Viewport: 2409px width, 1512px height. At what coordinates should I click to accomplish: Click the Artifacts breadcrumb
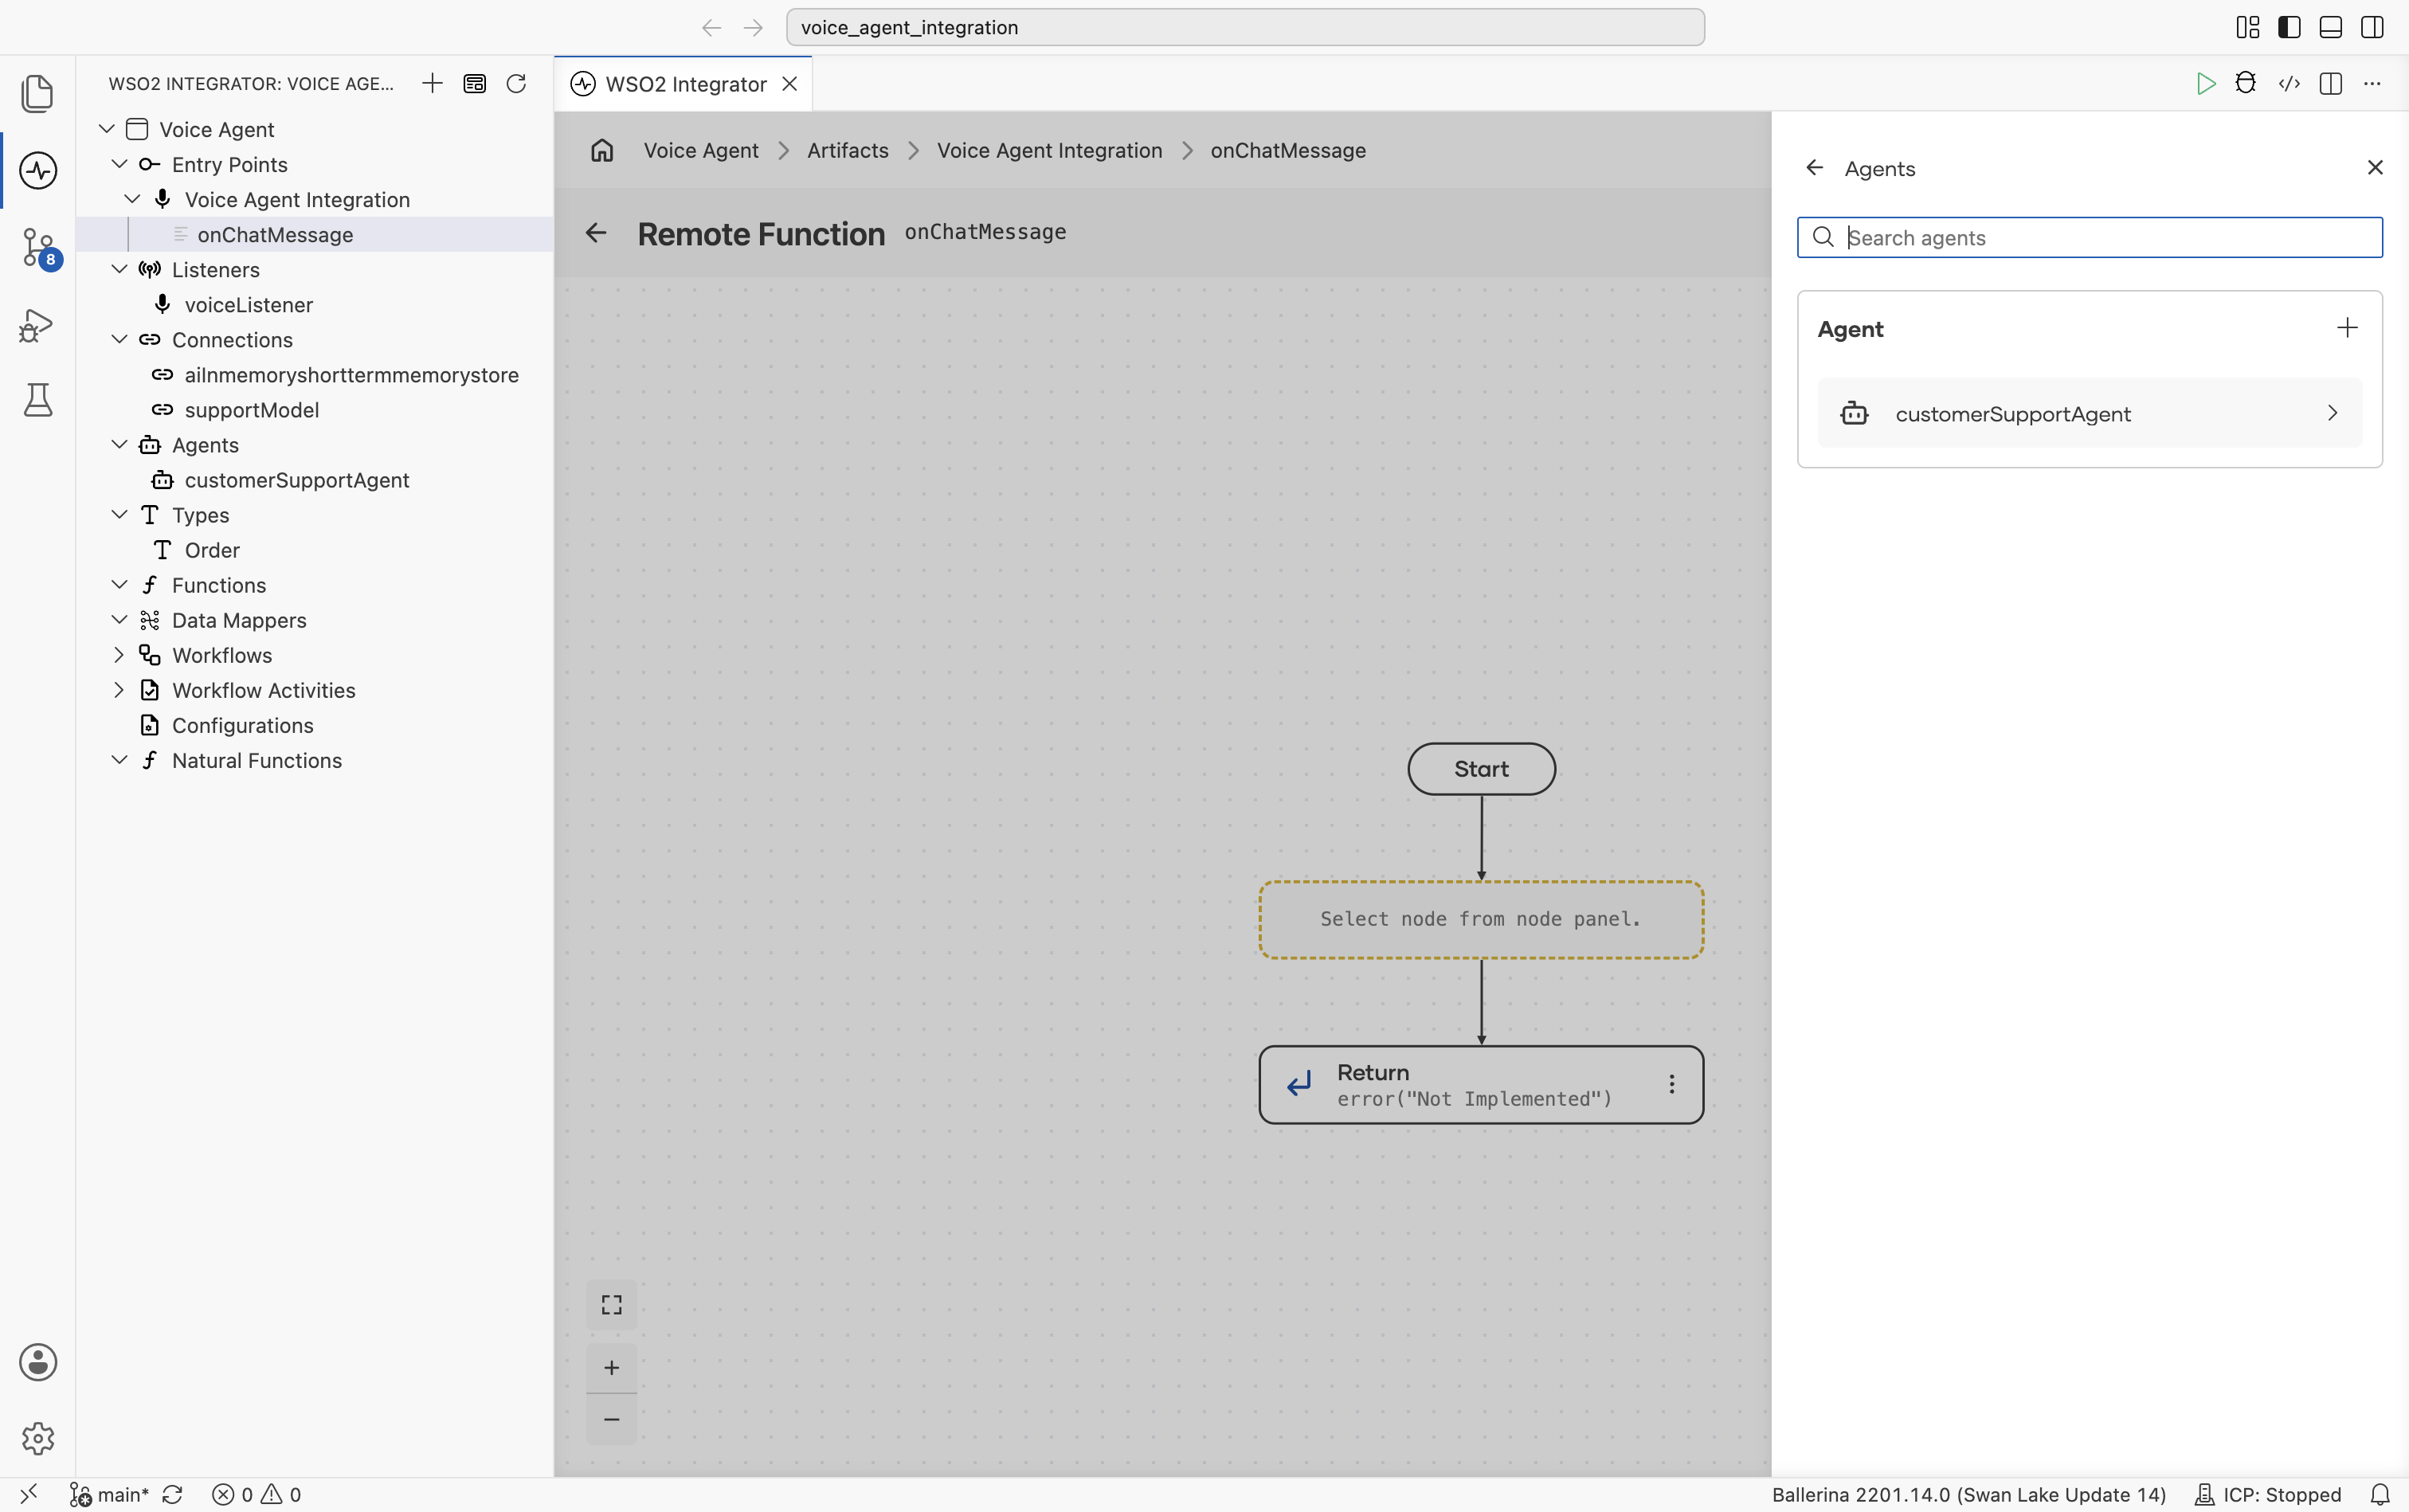click(847, 151)
